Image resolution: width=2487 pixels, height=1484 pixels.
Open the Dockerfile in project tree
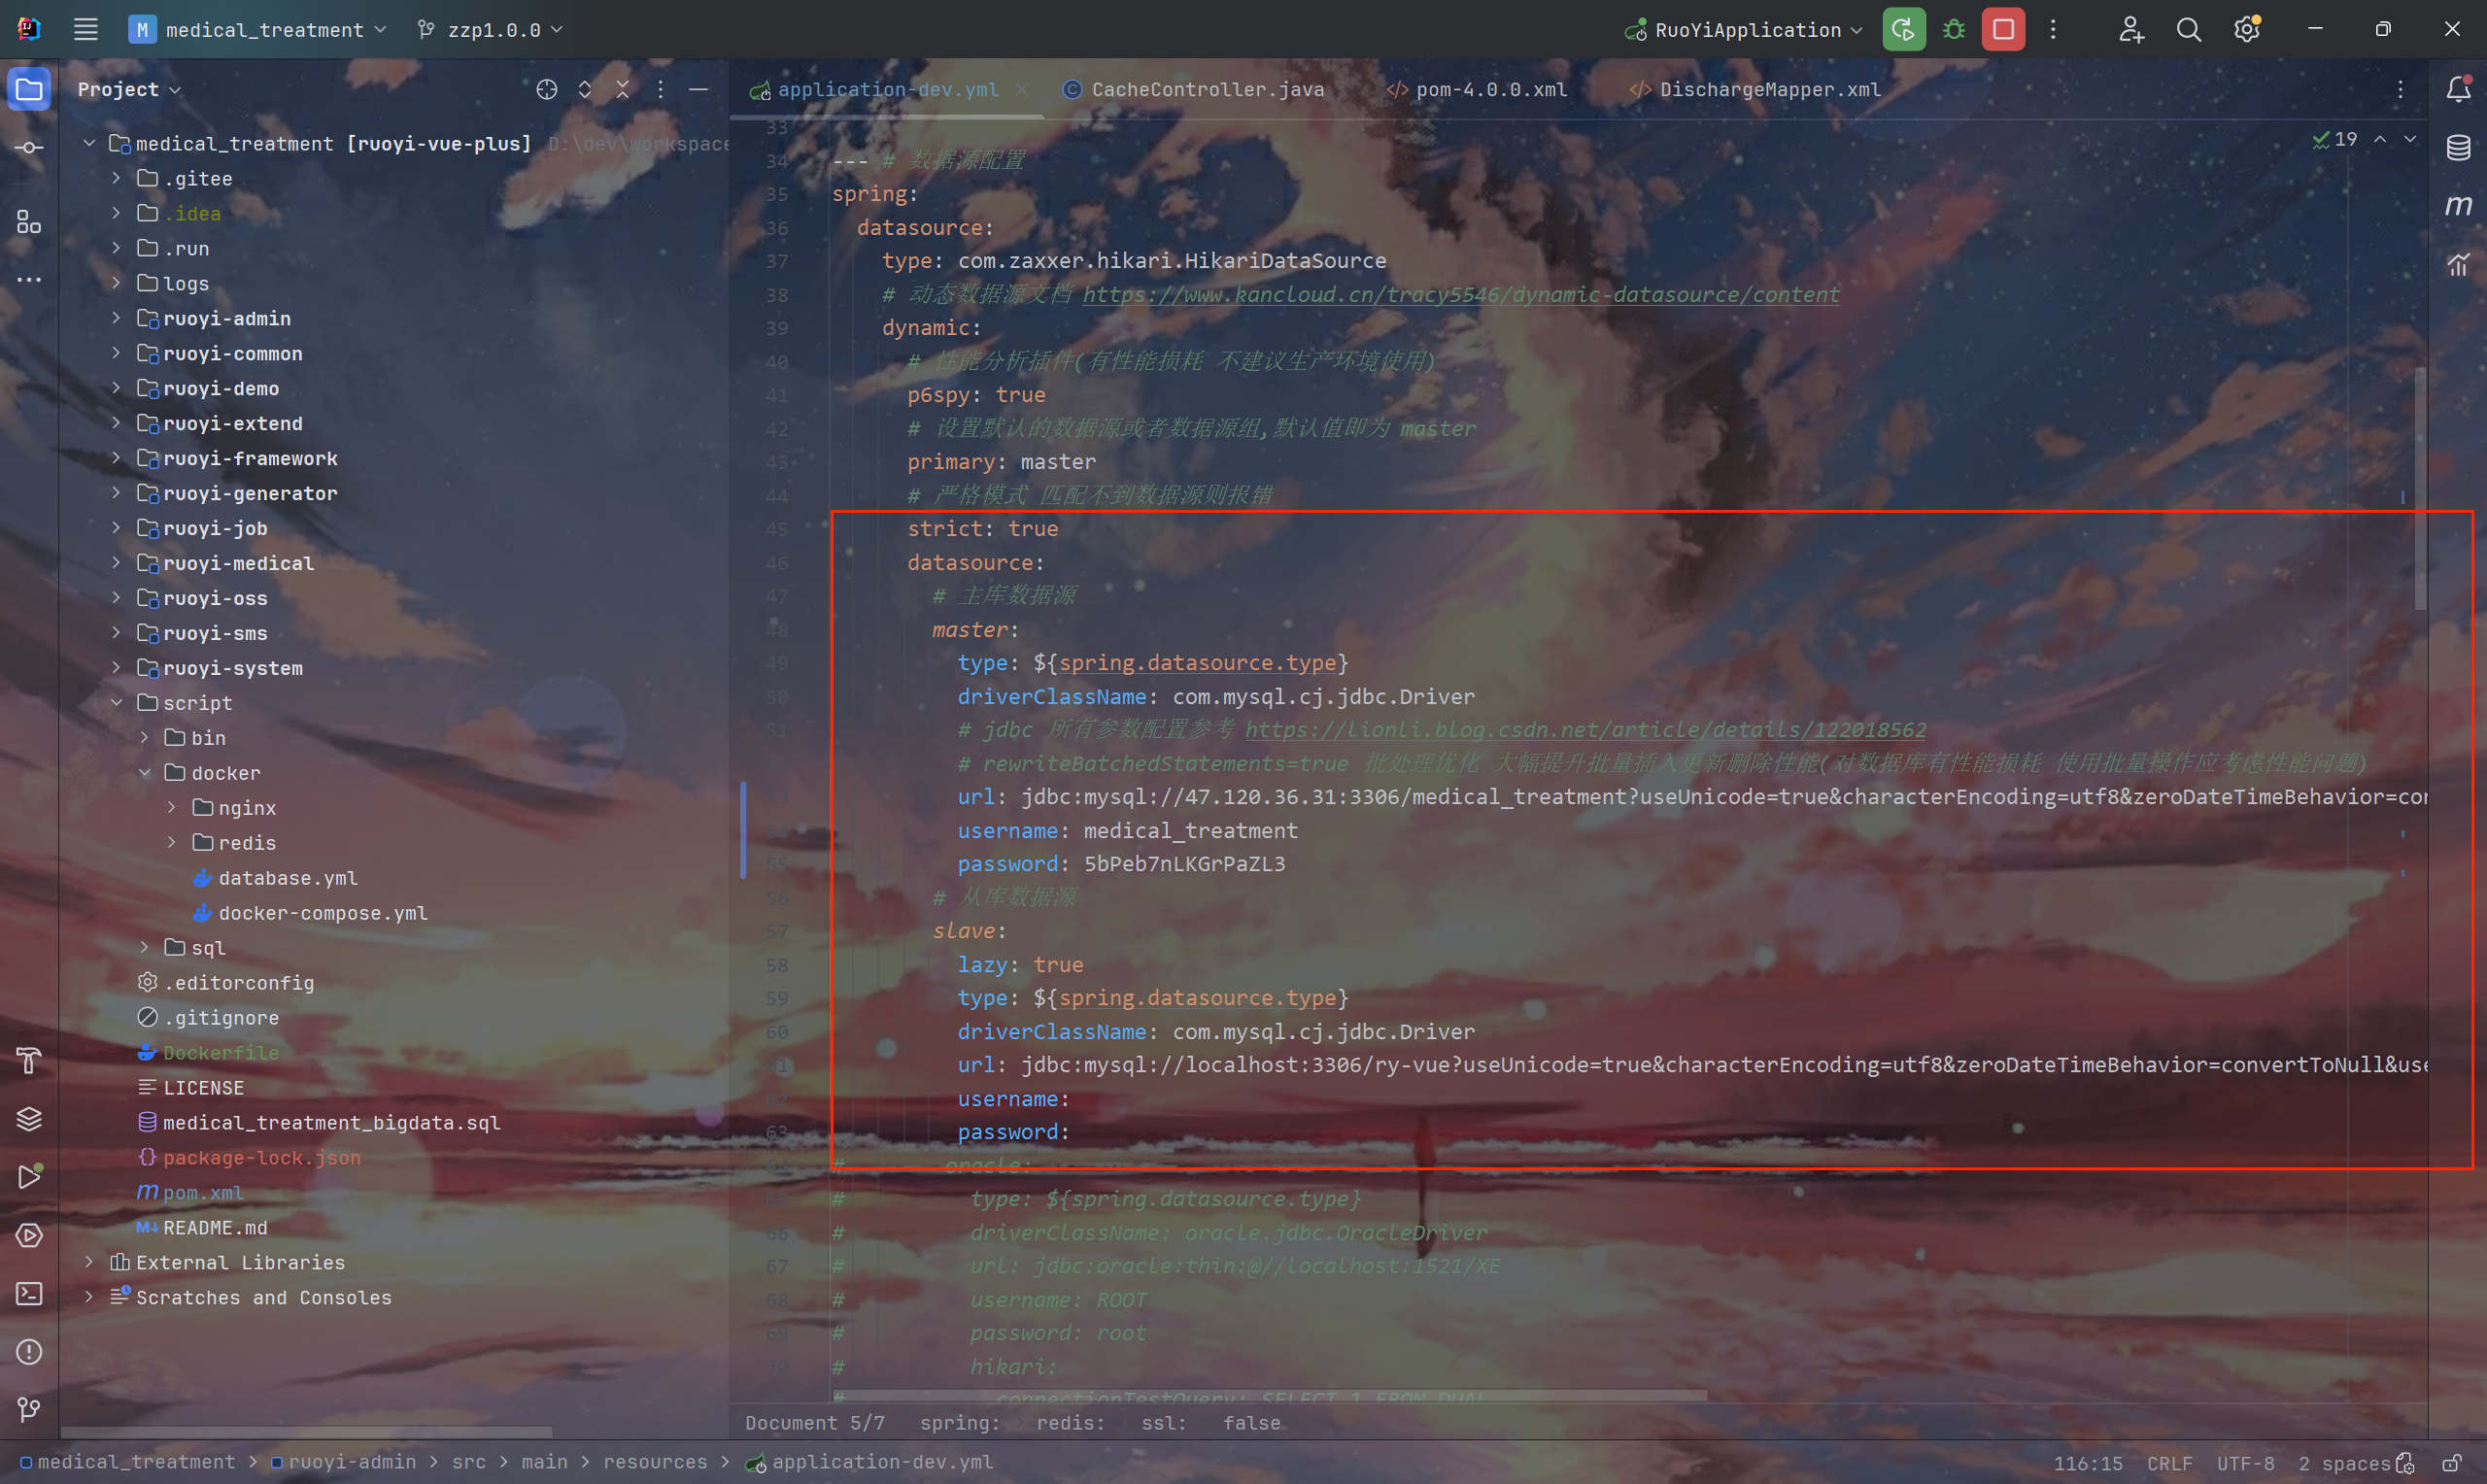coord(208,1053)
